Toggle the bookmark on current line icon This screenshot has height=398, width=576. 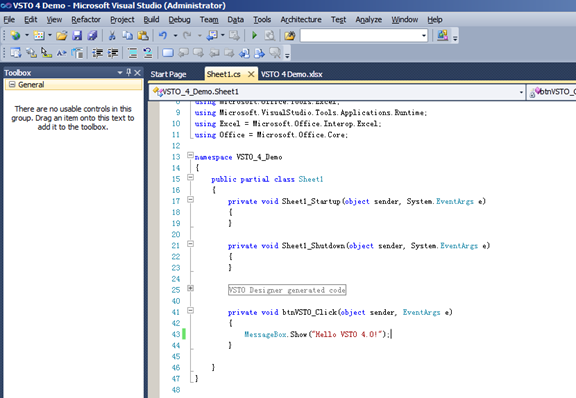168,53
